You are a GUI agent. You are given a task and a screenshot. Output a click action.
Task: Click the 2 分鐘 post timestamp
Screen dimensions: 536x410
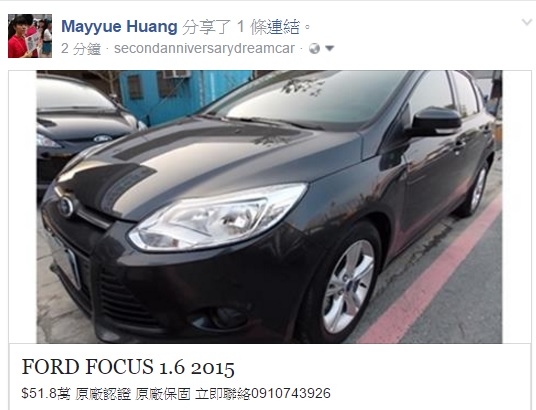pyautogui.click(x=81, y=49)
